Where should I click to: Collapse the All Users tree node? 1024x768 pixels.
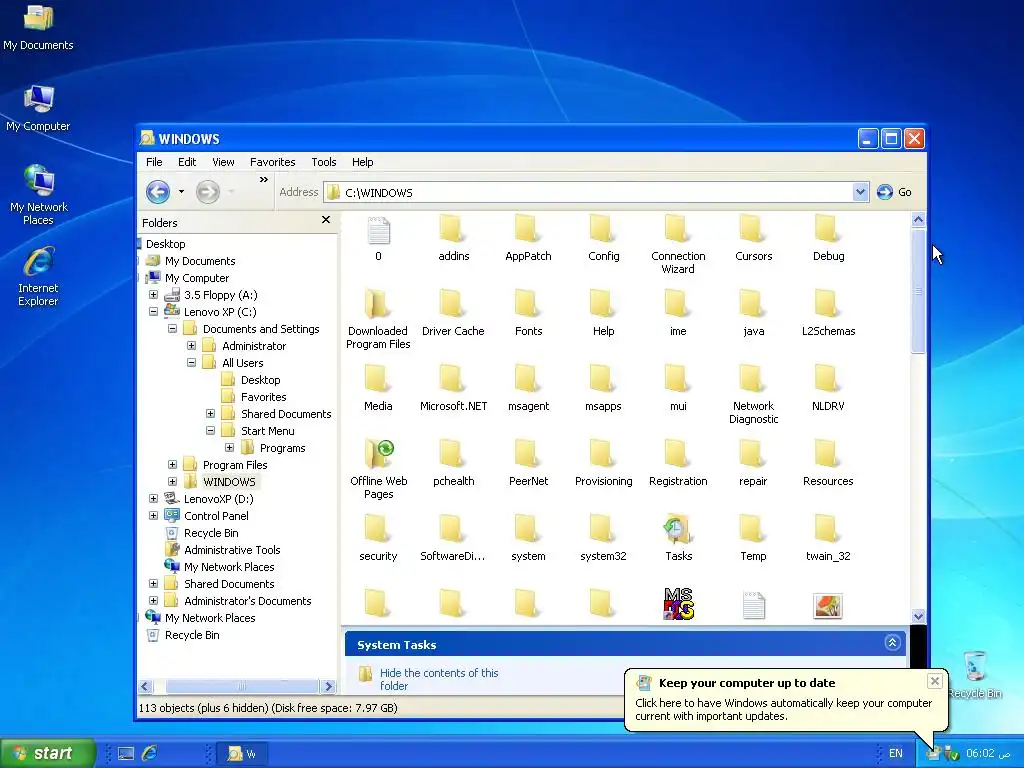pos(191,362)
